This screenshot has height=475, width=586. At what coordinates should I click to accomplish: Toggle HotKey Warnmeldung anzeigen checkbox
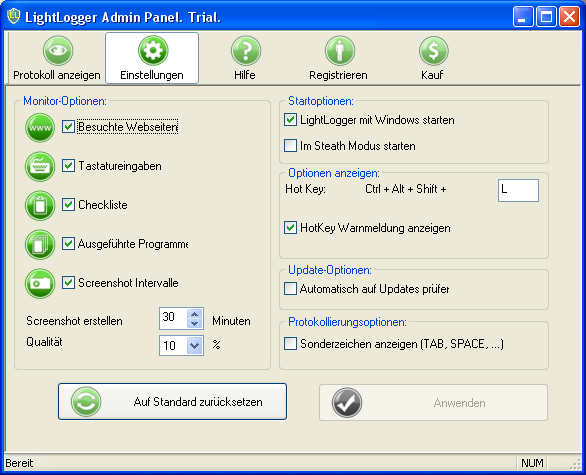click(290, 228)
